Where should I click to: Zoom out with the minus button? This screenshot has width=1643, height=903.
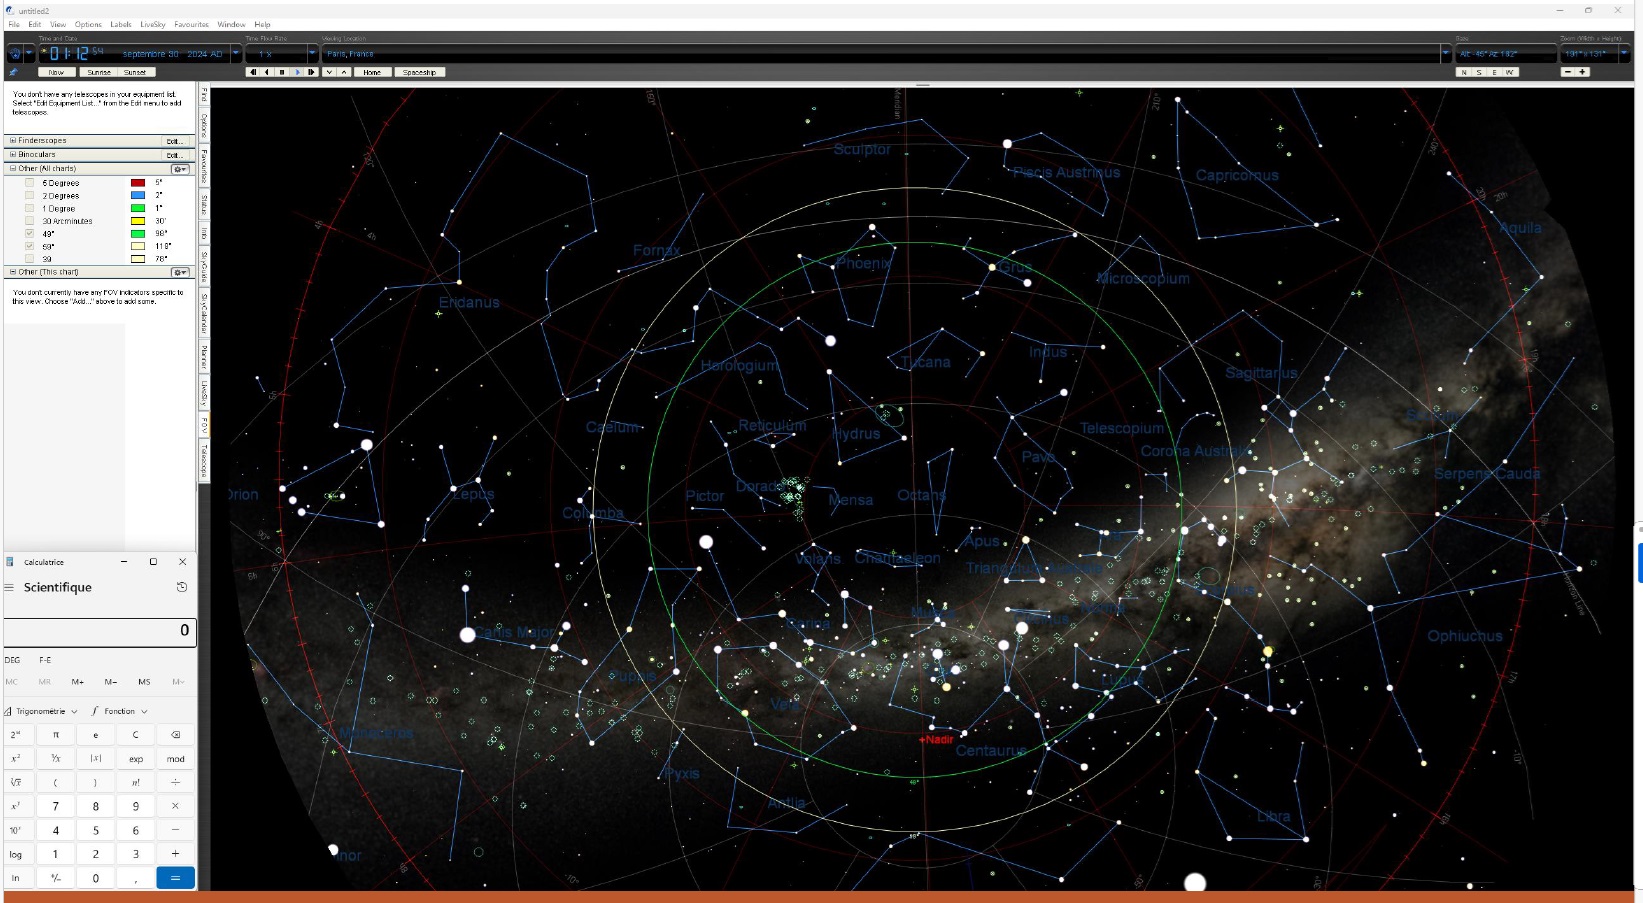1568,72
